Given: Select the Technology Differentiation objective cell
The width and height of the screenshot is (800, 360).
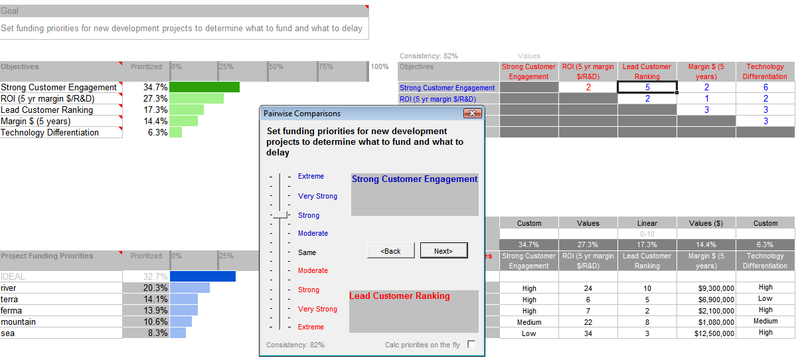Looking at the screenshot, I should (x=61, y=132).
